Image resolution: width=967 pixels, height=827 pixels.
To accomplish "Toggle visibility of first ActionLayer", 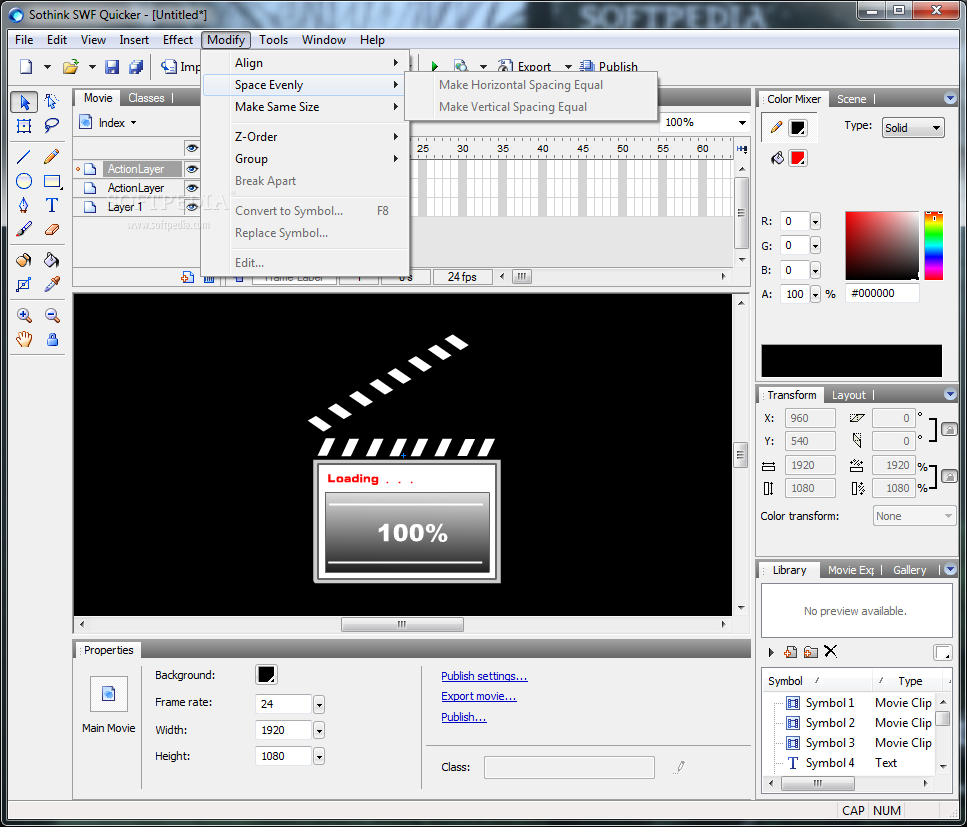I will point(192,168).
